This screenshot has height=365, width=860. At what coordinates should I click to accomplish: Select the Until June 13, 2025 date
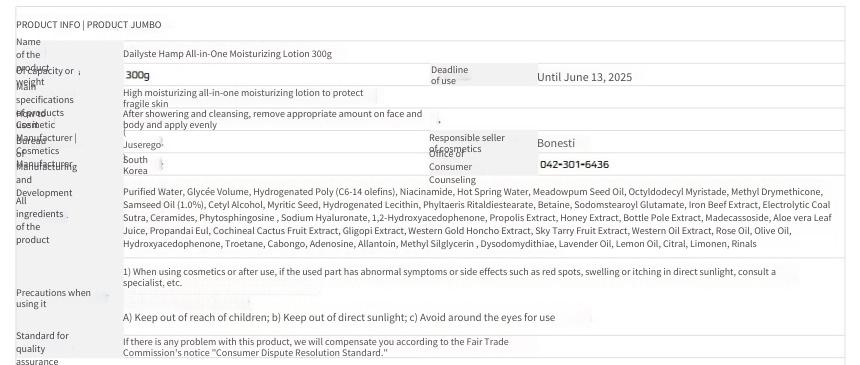coord(584,77)
